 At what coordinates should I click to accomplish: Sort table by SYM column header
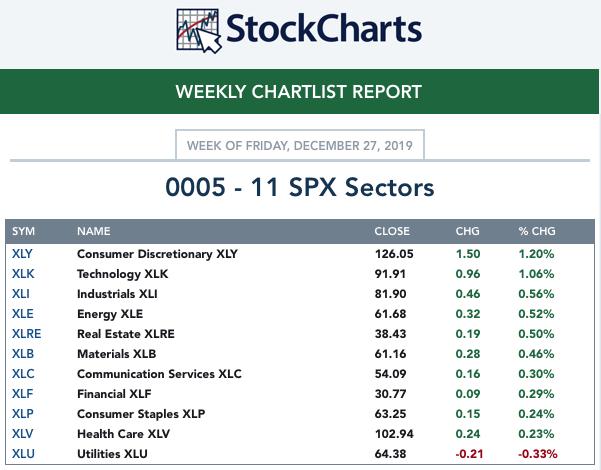(23, 231)
